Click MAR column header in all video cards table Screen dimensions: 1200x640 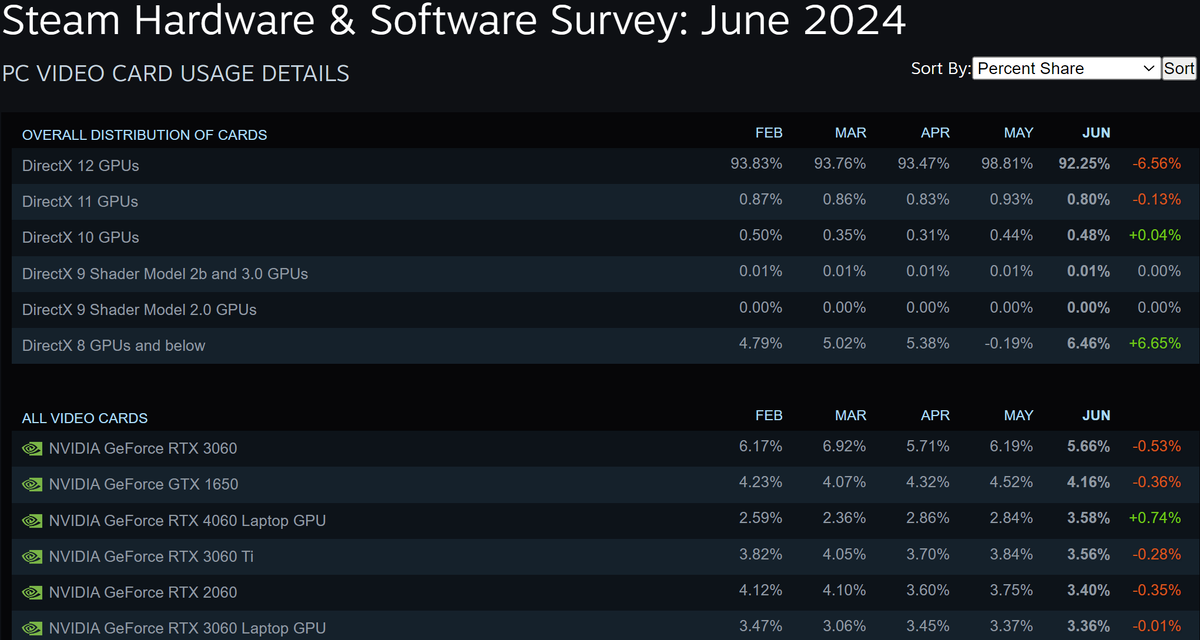(851, 415)
